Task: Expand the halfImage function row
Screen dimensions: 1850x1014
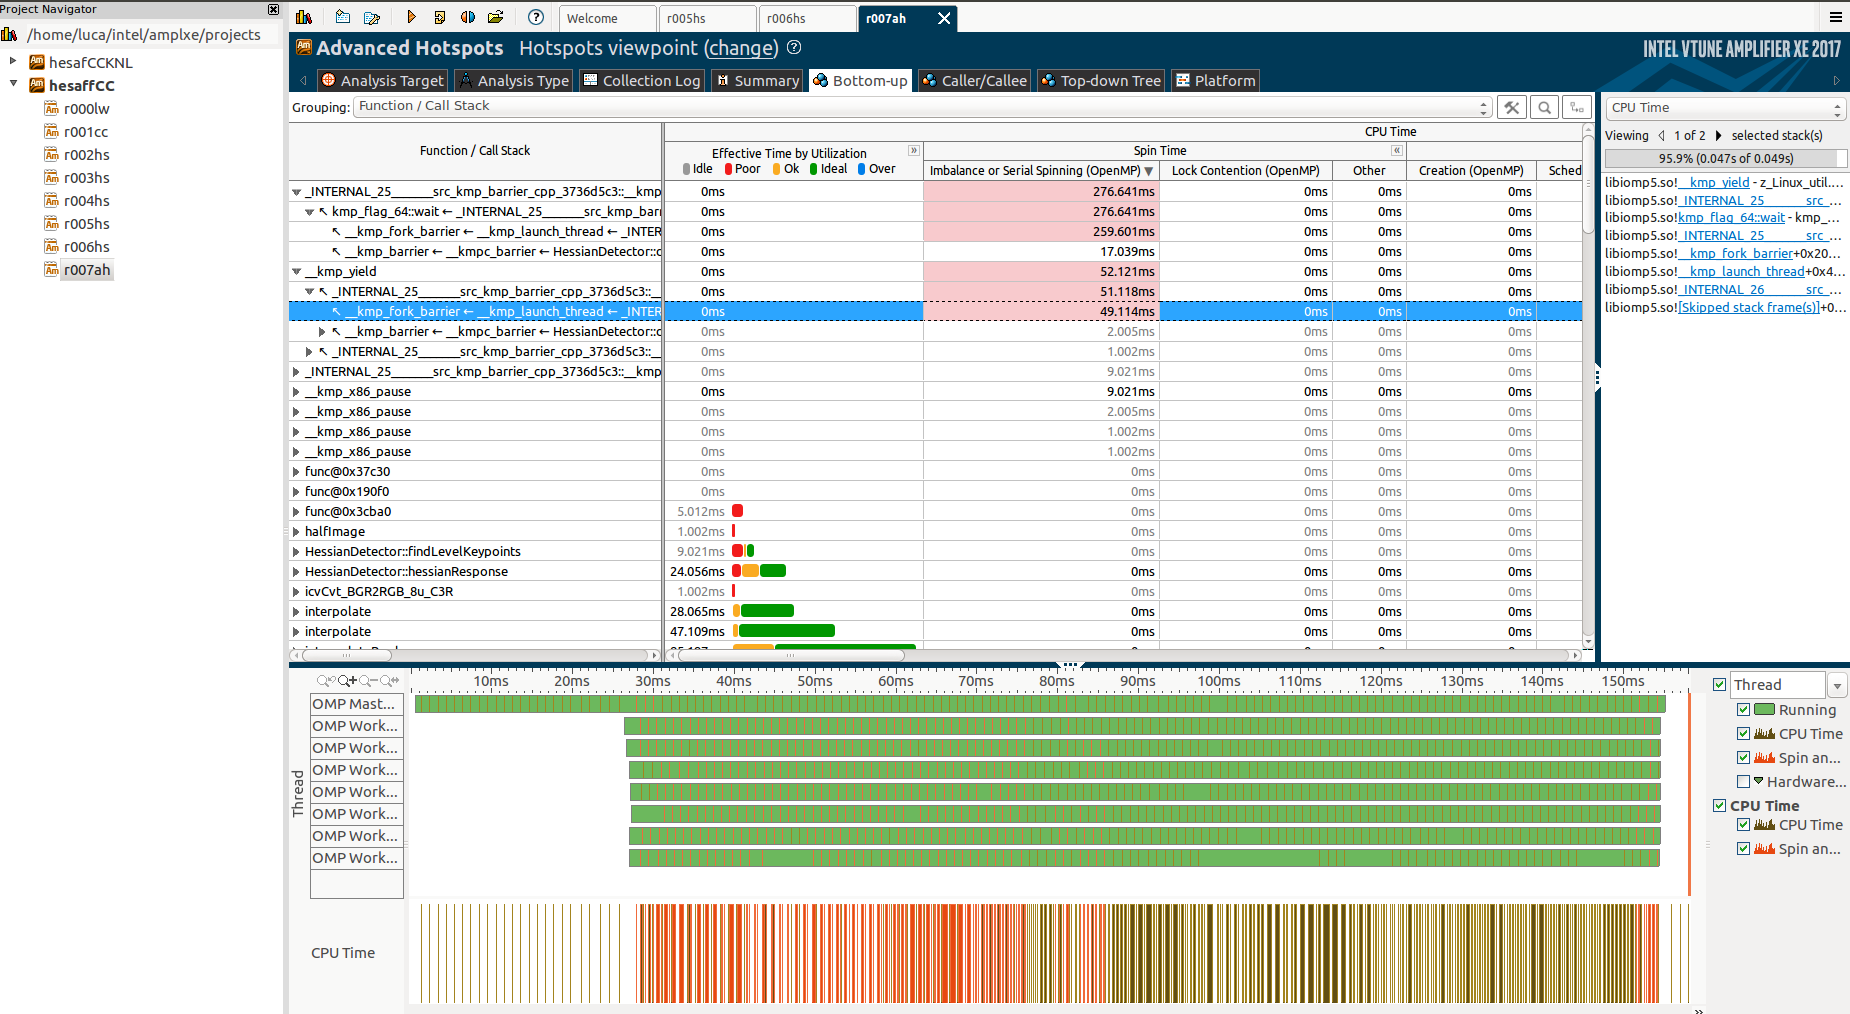Action: (296, 532)
